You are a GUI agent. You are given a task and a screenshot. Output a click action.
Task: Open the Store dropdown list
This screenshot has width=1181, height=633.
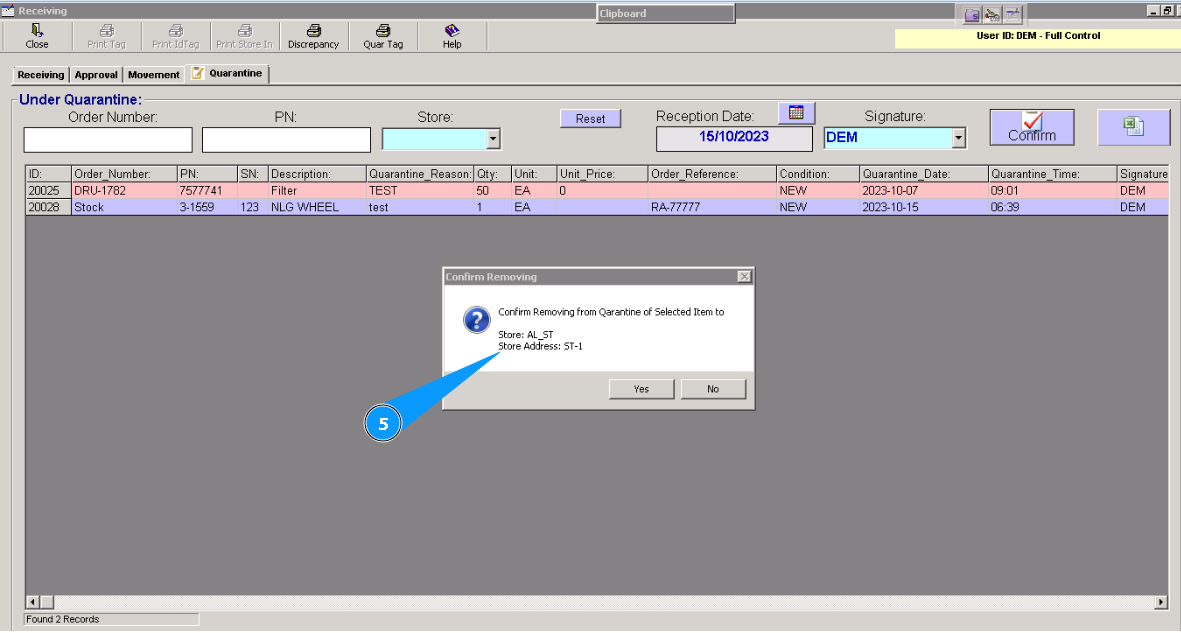click(492, 139)
